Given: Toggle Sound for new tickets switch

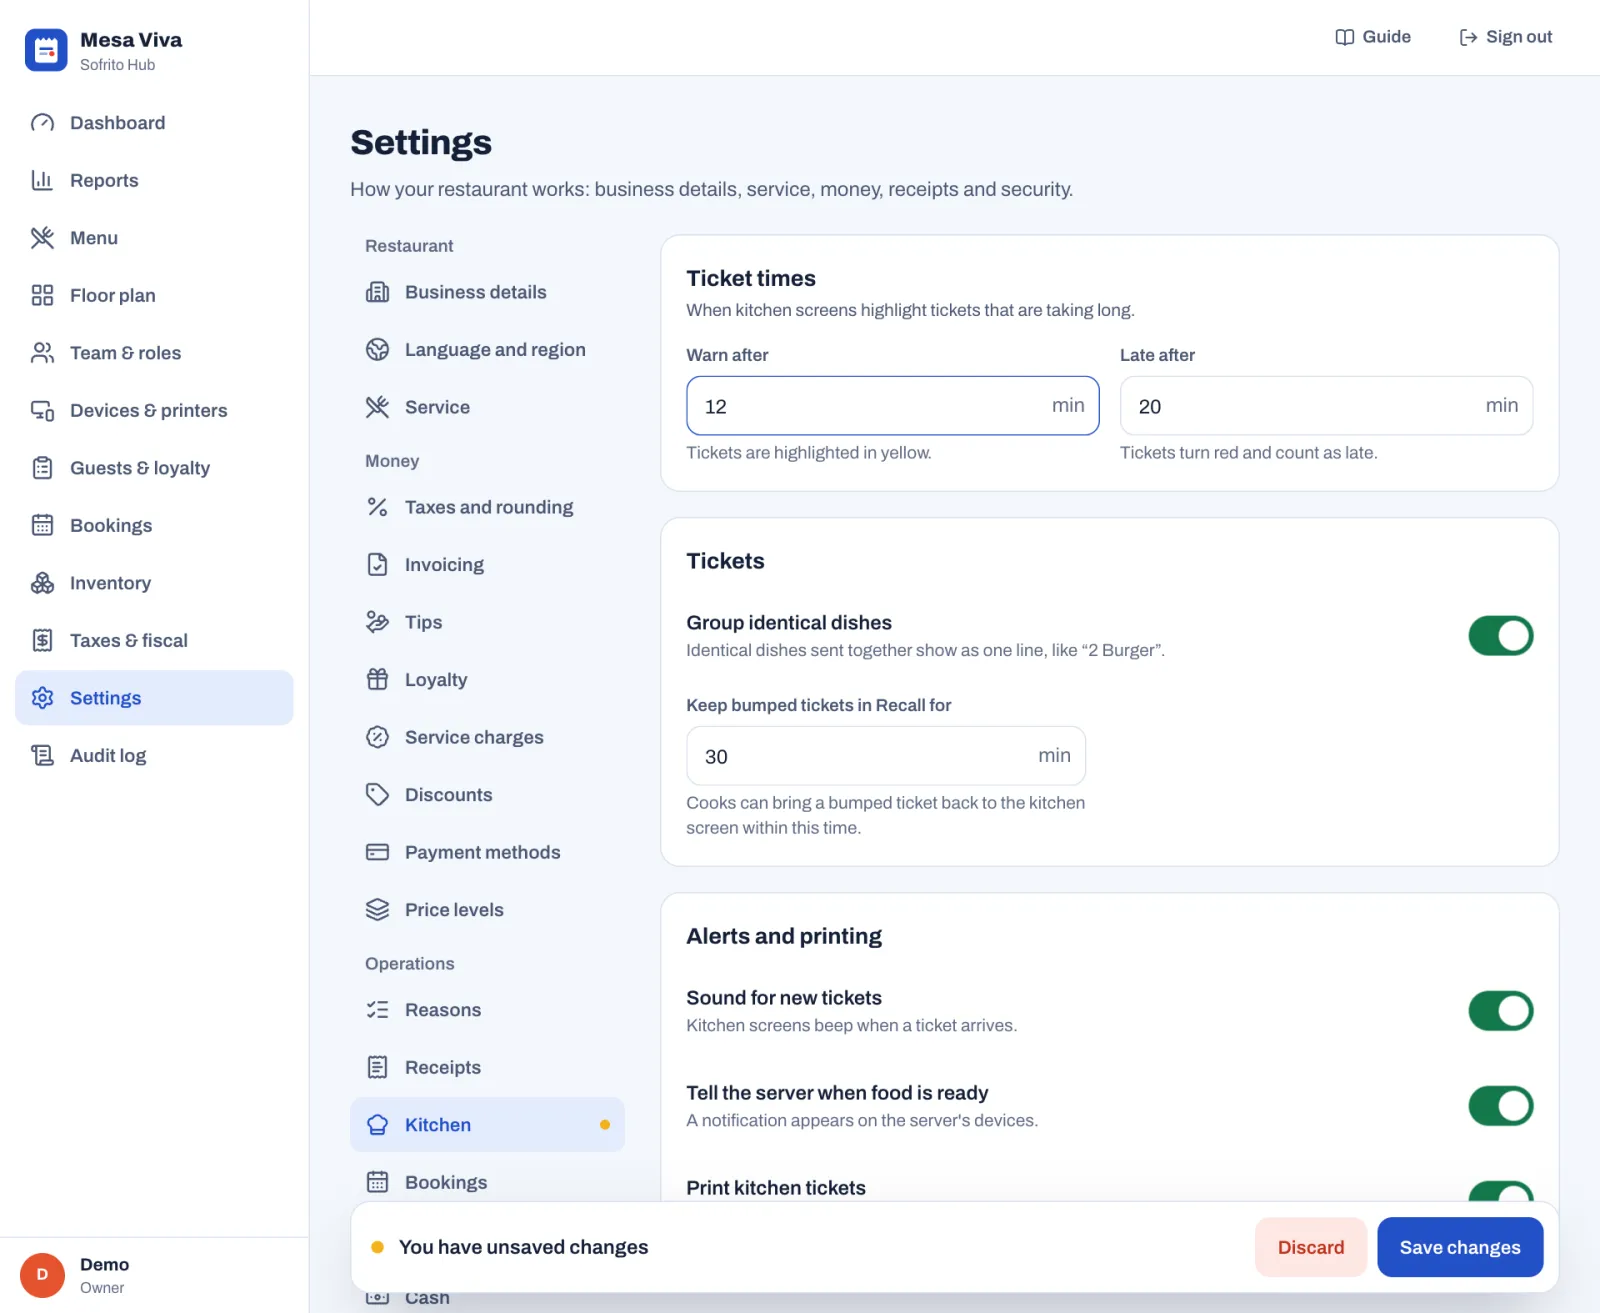Looking at the screenshot, I should 1500,1011.
